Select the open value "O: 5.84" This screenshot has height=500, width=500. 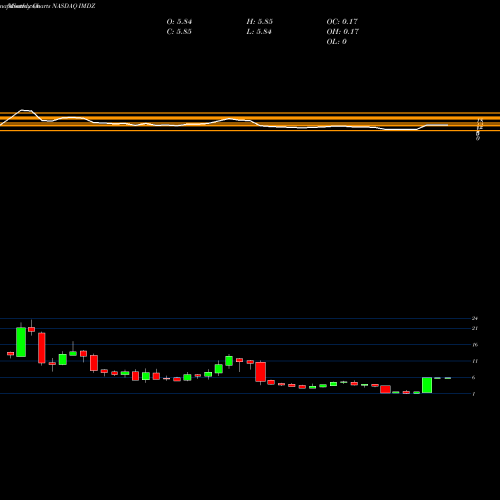pyautogui.click(x=179, y=22)
